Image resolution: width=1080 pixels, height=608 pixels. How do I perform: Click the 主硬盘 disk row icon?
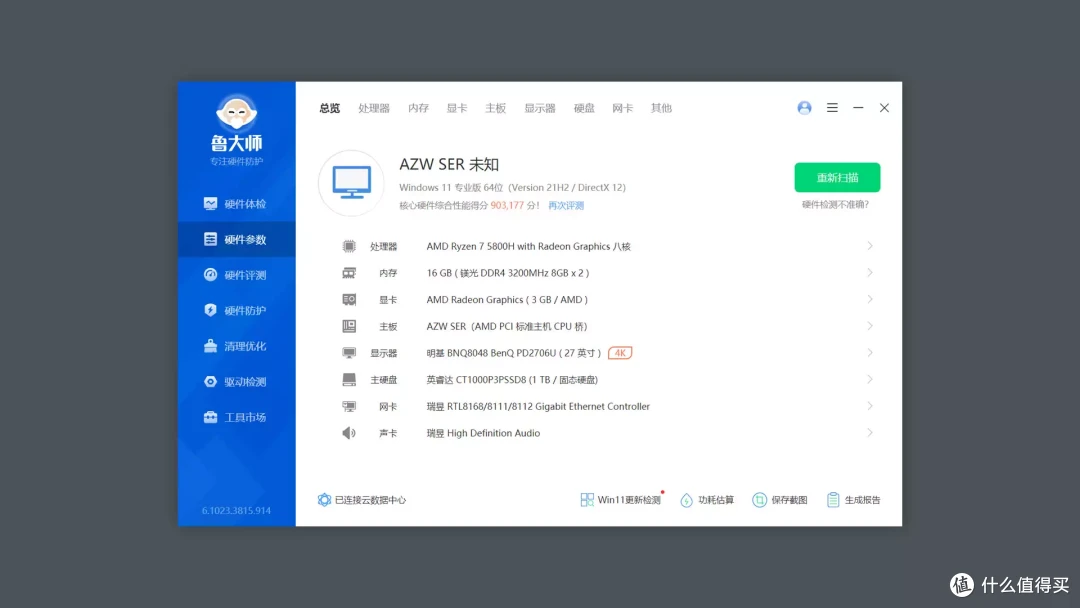pos(349,379)
